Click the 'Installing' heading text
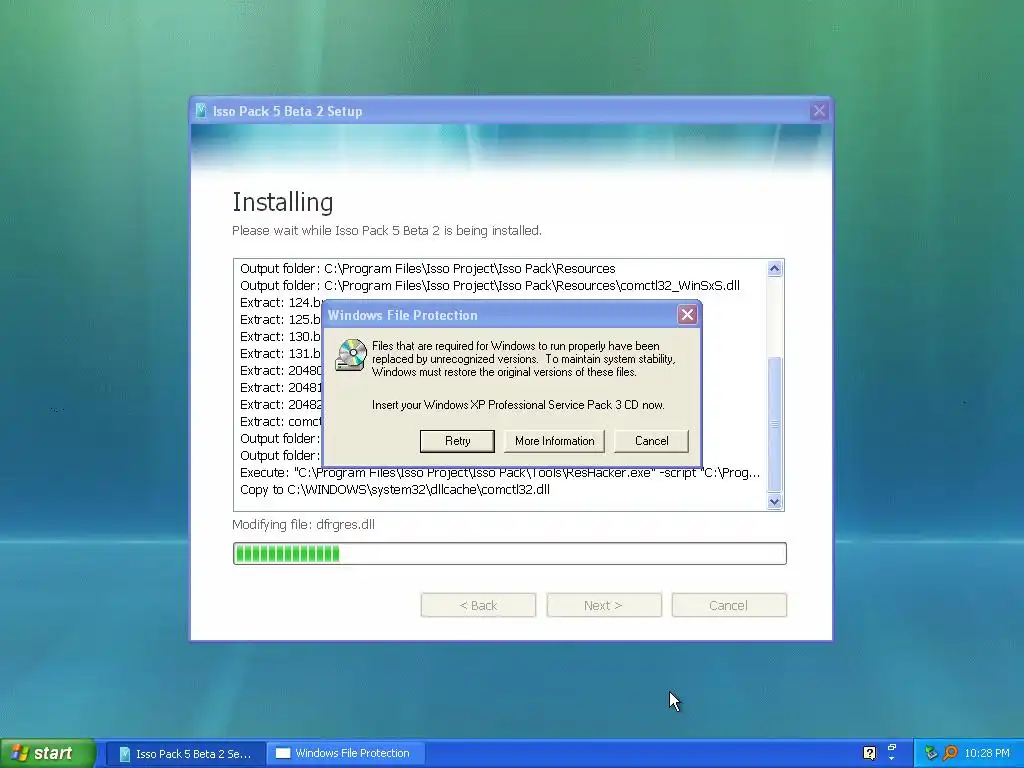Viewport: 1024px width, 768px height. (283, 202)
